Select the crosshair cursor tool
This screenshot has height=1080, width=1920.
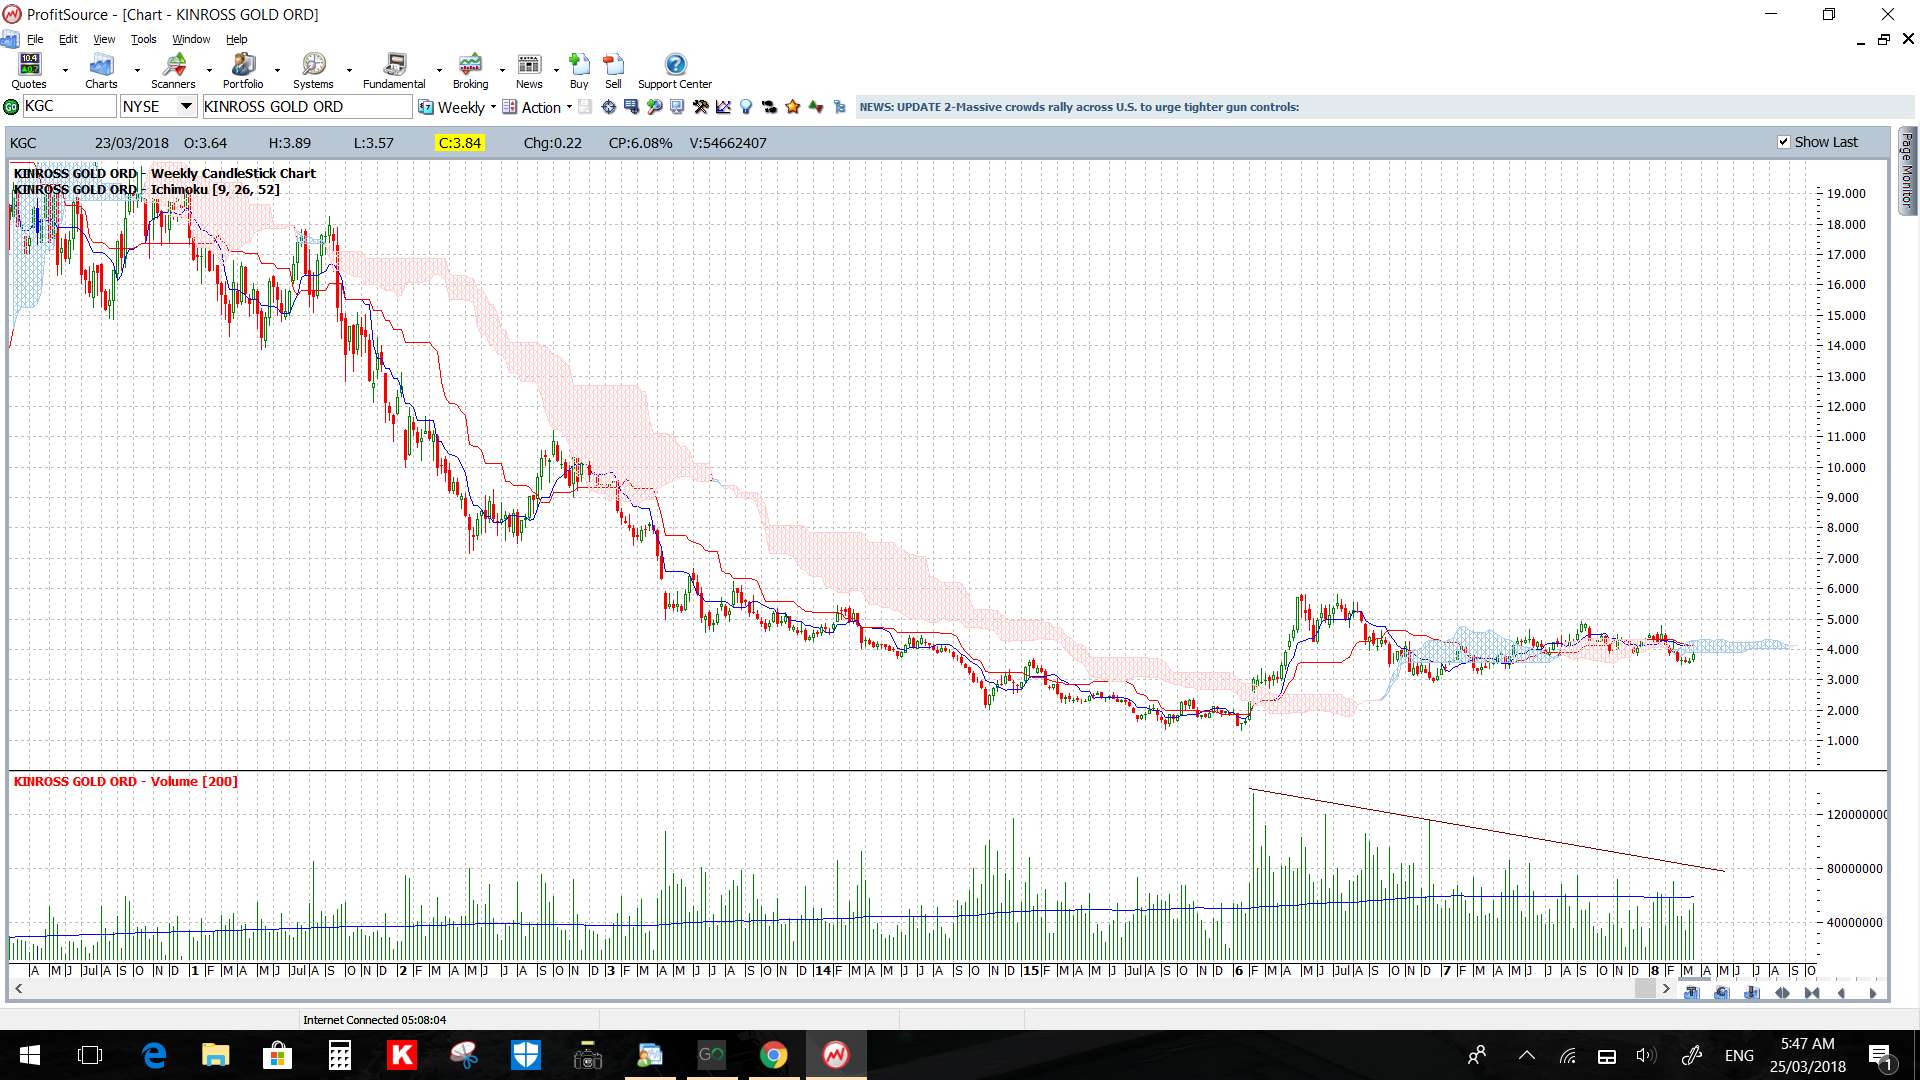click(x=609, y=107)
